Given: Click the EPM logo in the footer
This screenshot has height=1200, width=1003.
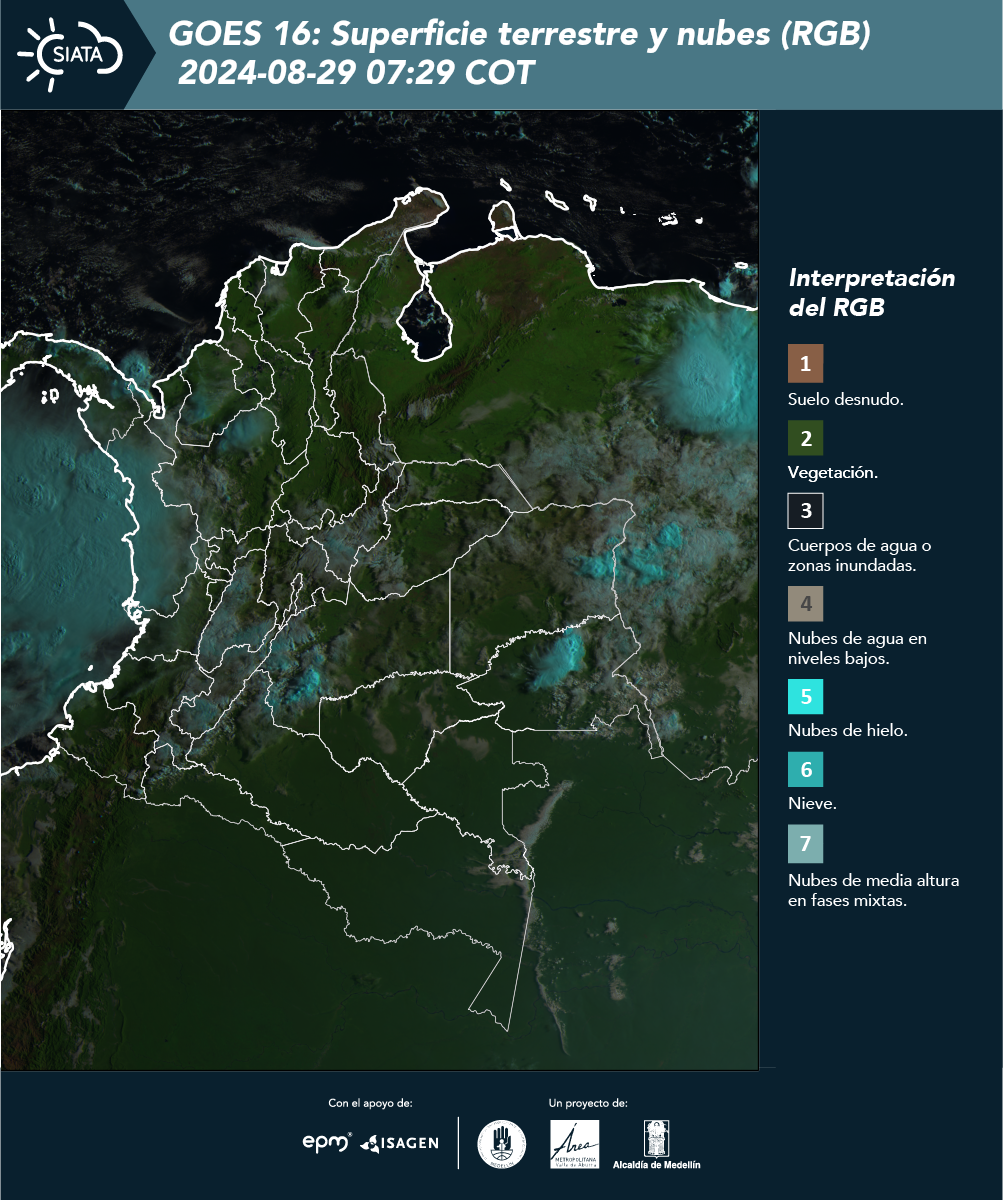Looking at the screenshot, I should 327,1141.
